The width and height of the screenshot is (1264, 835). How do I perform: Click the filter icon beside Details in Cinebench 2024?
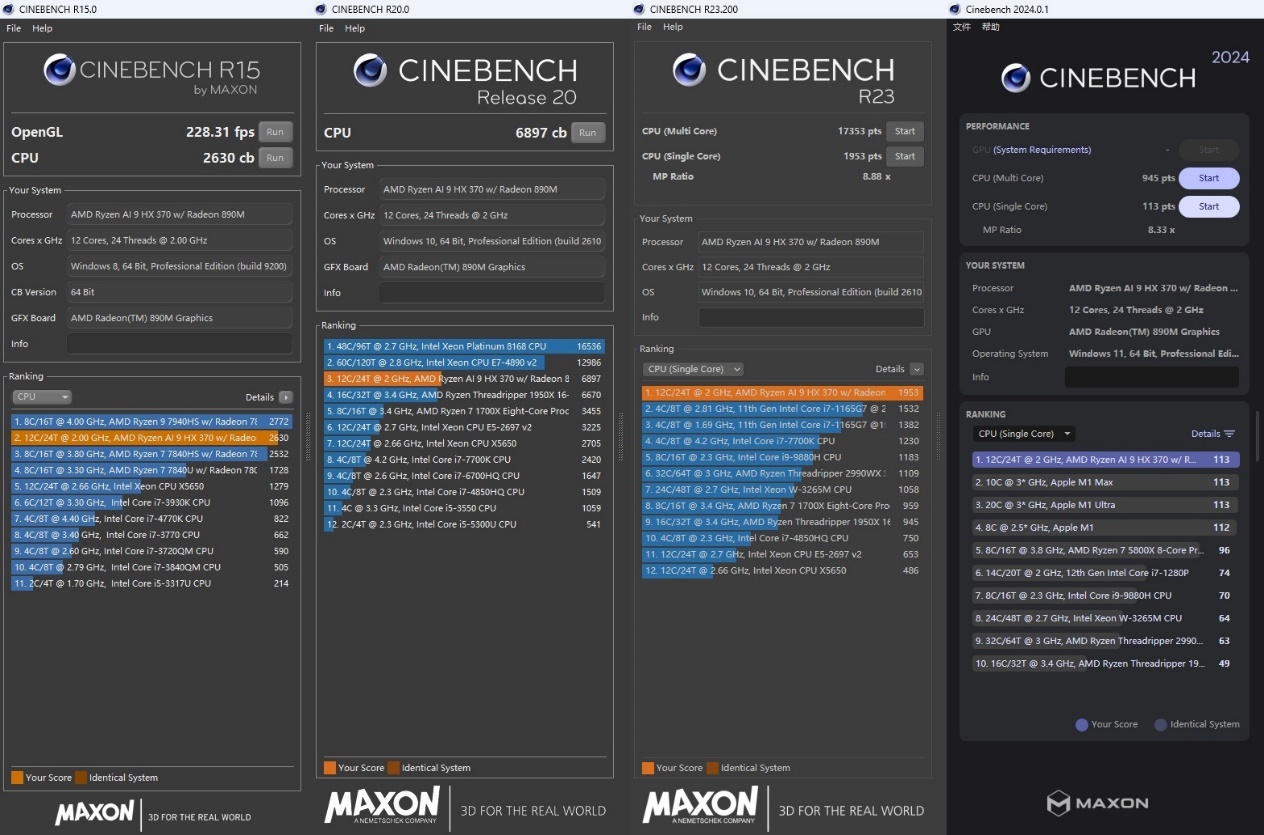[1229, 434]
